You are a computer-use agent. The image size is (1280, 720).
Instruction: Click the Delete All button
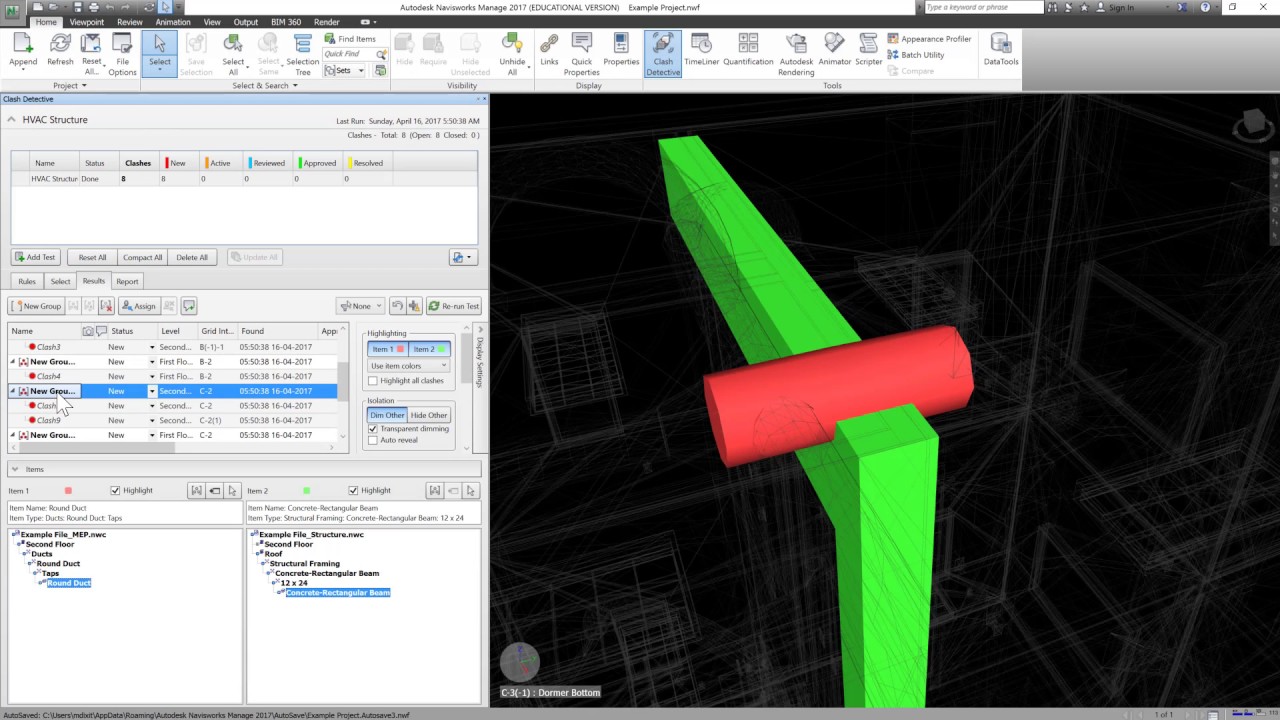click(x=192, y=257)
